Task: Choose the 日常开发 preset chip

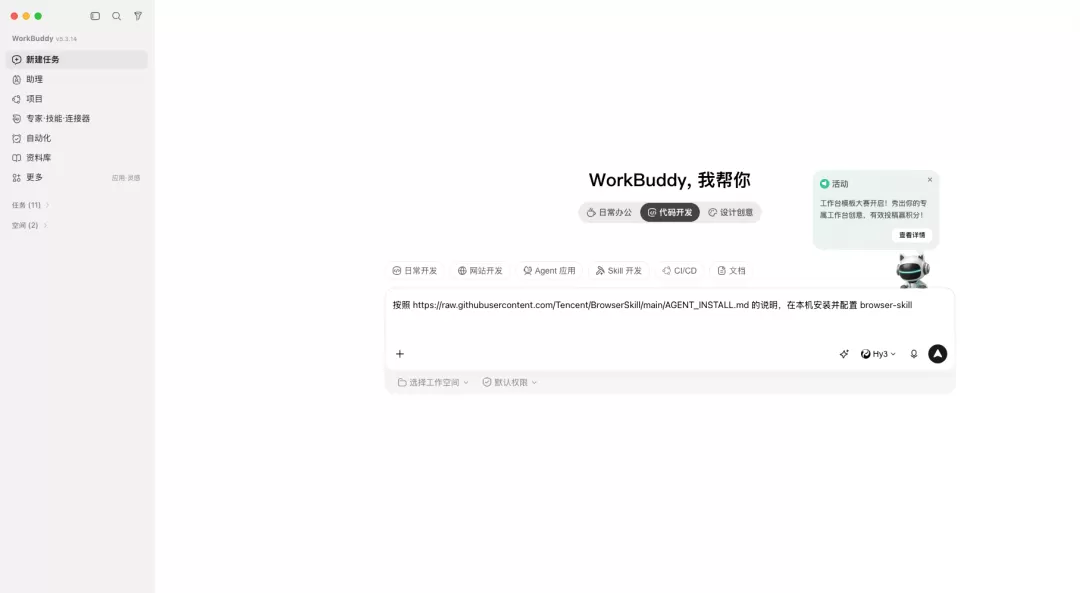Action: tap(415, 271)
